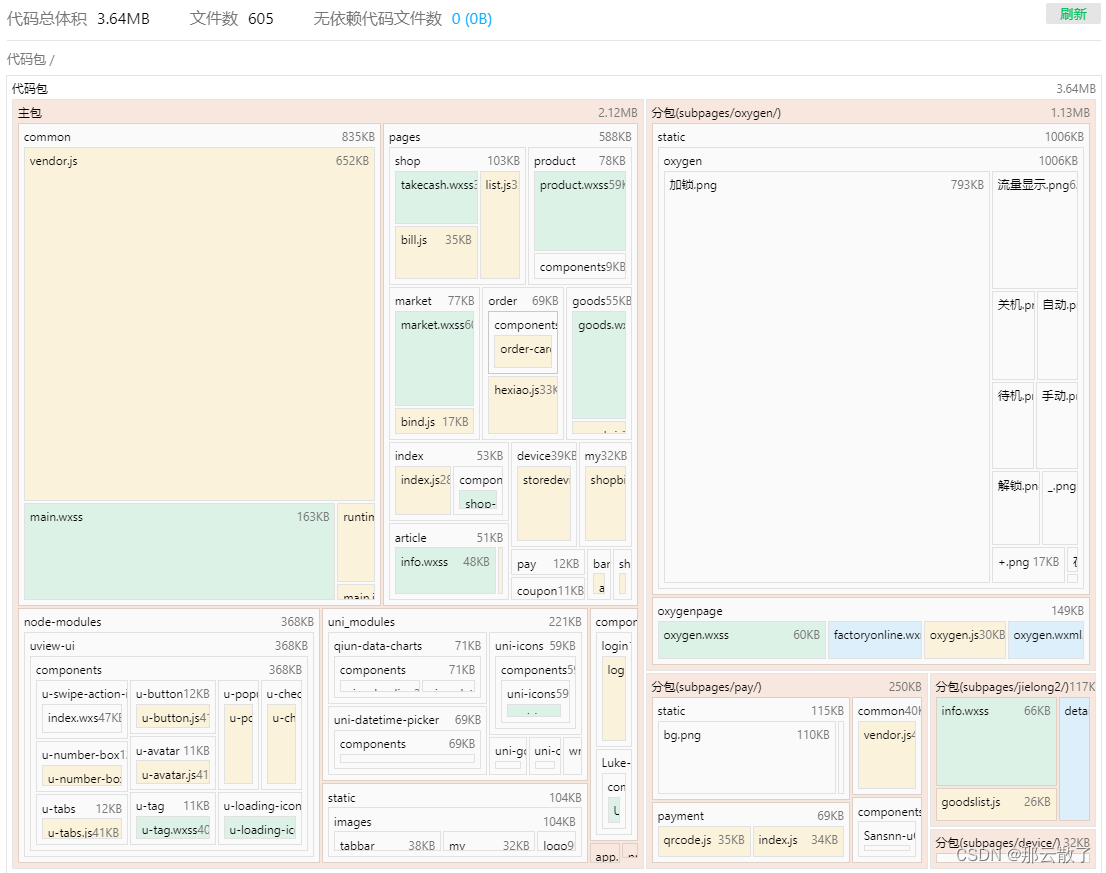Select the info.wxss 48KB block in article
1106x873 pixels.
[x=445, y=570]
